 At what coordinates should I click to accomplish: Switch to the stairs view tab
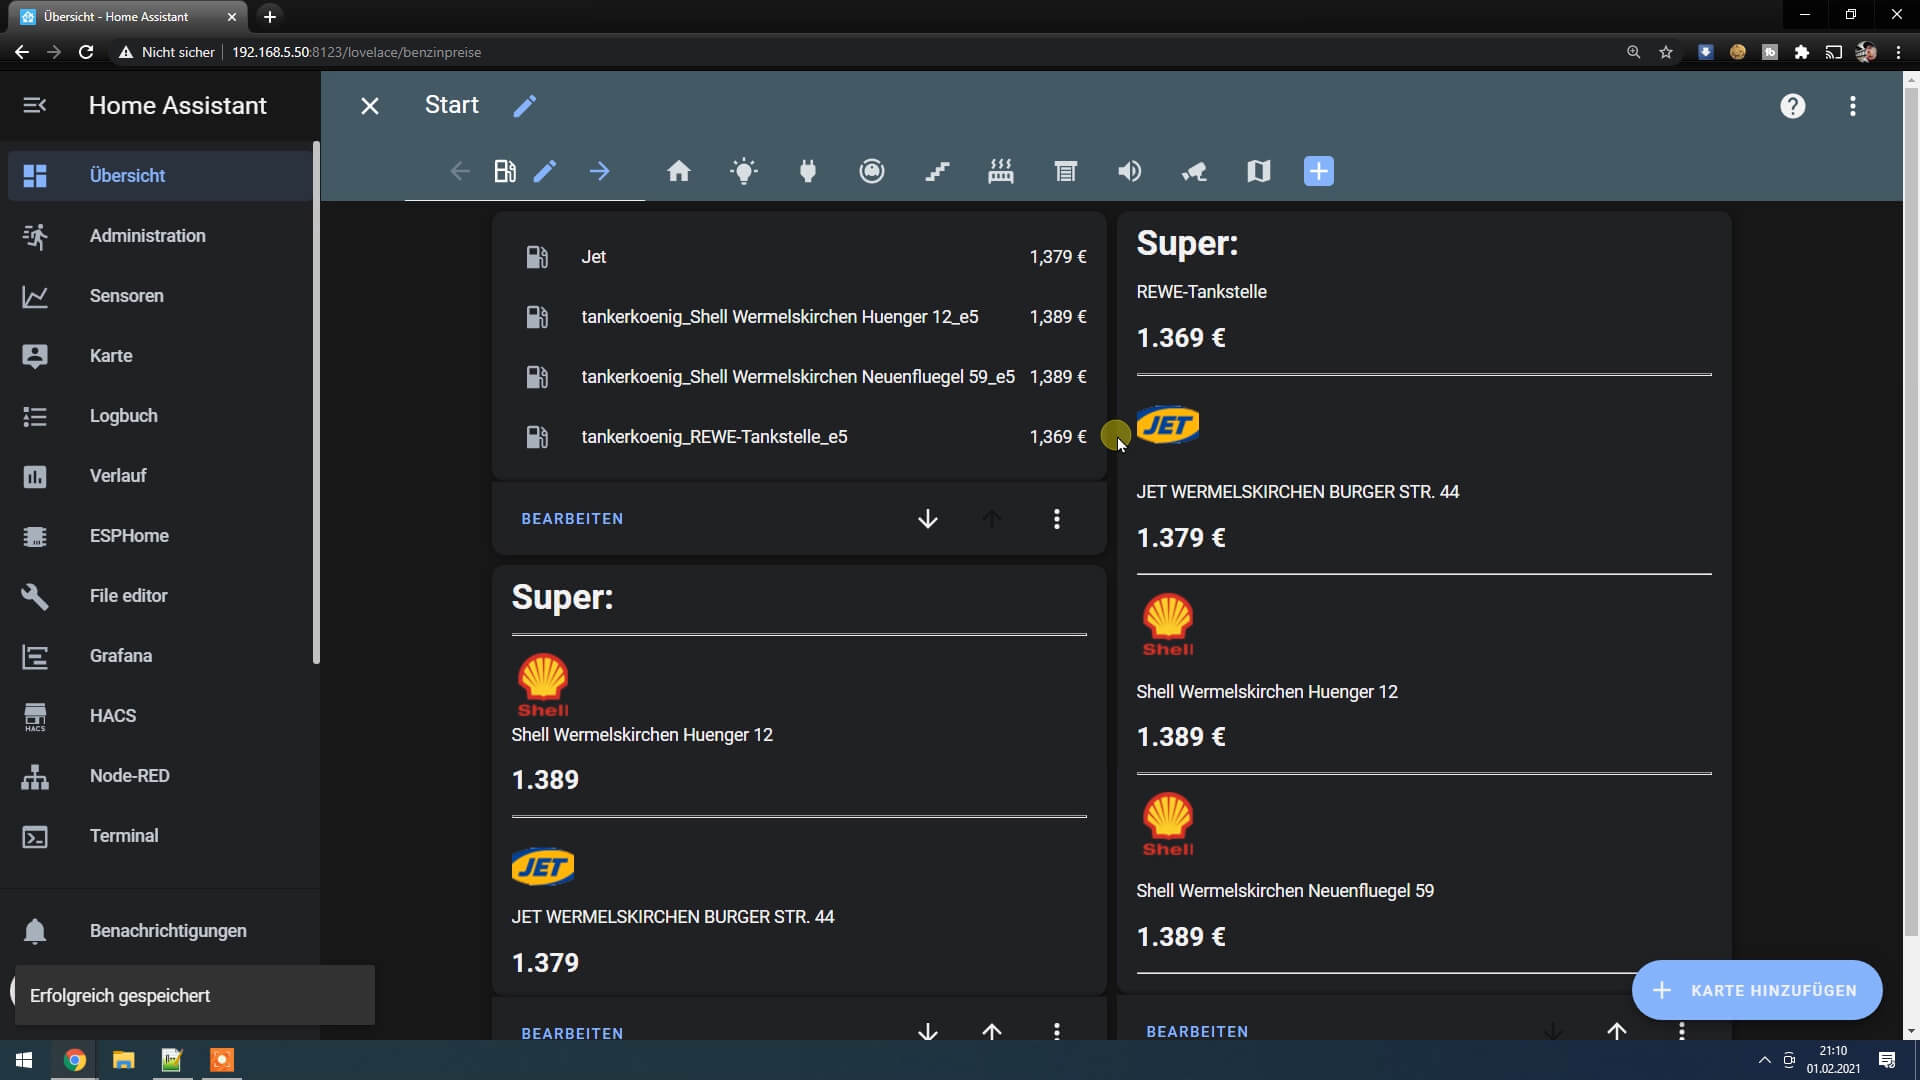[x=937, y=171]
